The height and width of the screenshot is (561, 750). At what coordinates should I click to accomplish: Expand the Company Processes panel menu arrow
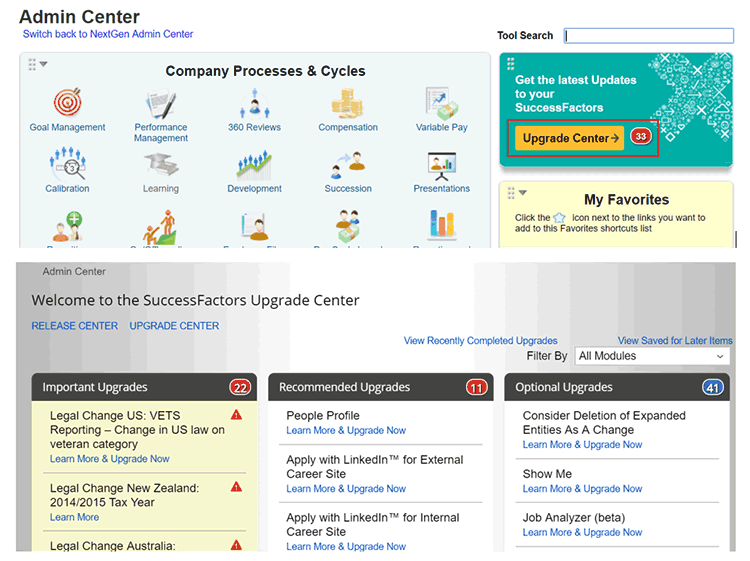[x=44, y=64]
